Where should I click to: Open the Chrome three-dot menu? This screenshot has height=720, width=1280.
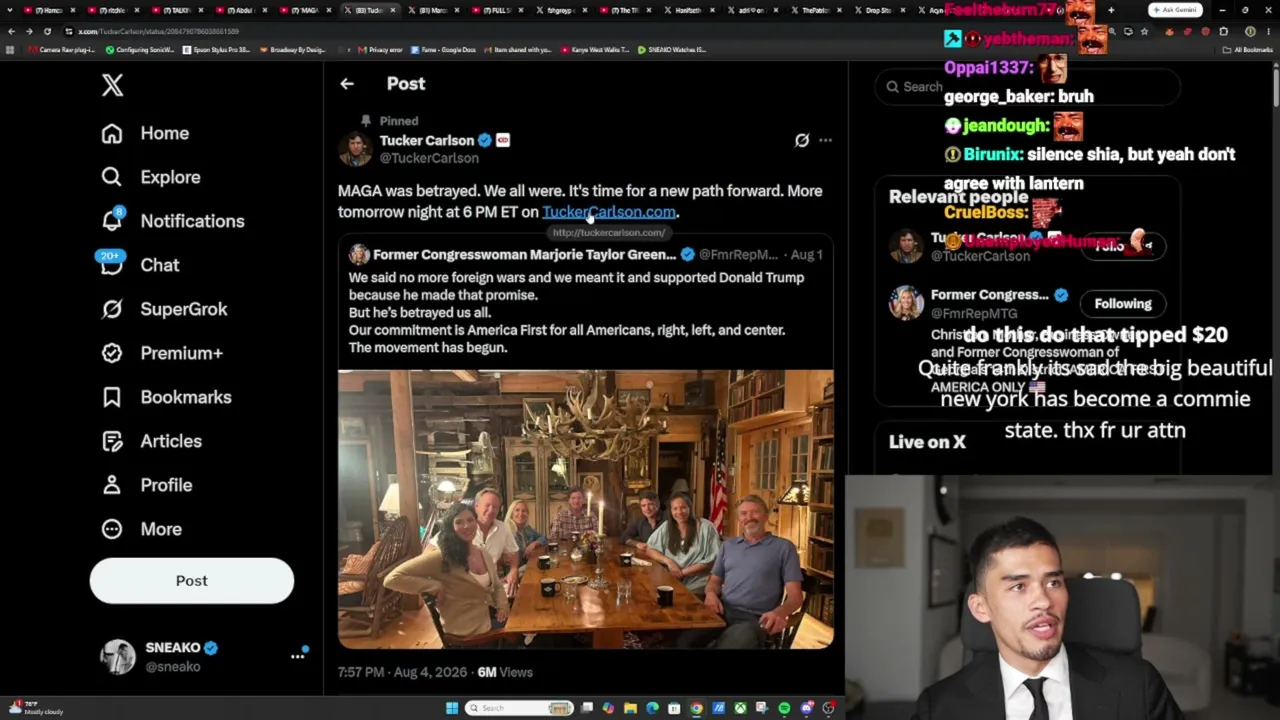coord(1268,32)
